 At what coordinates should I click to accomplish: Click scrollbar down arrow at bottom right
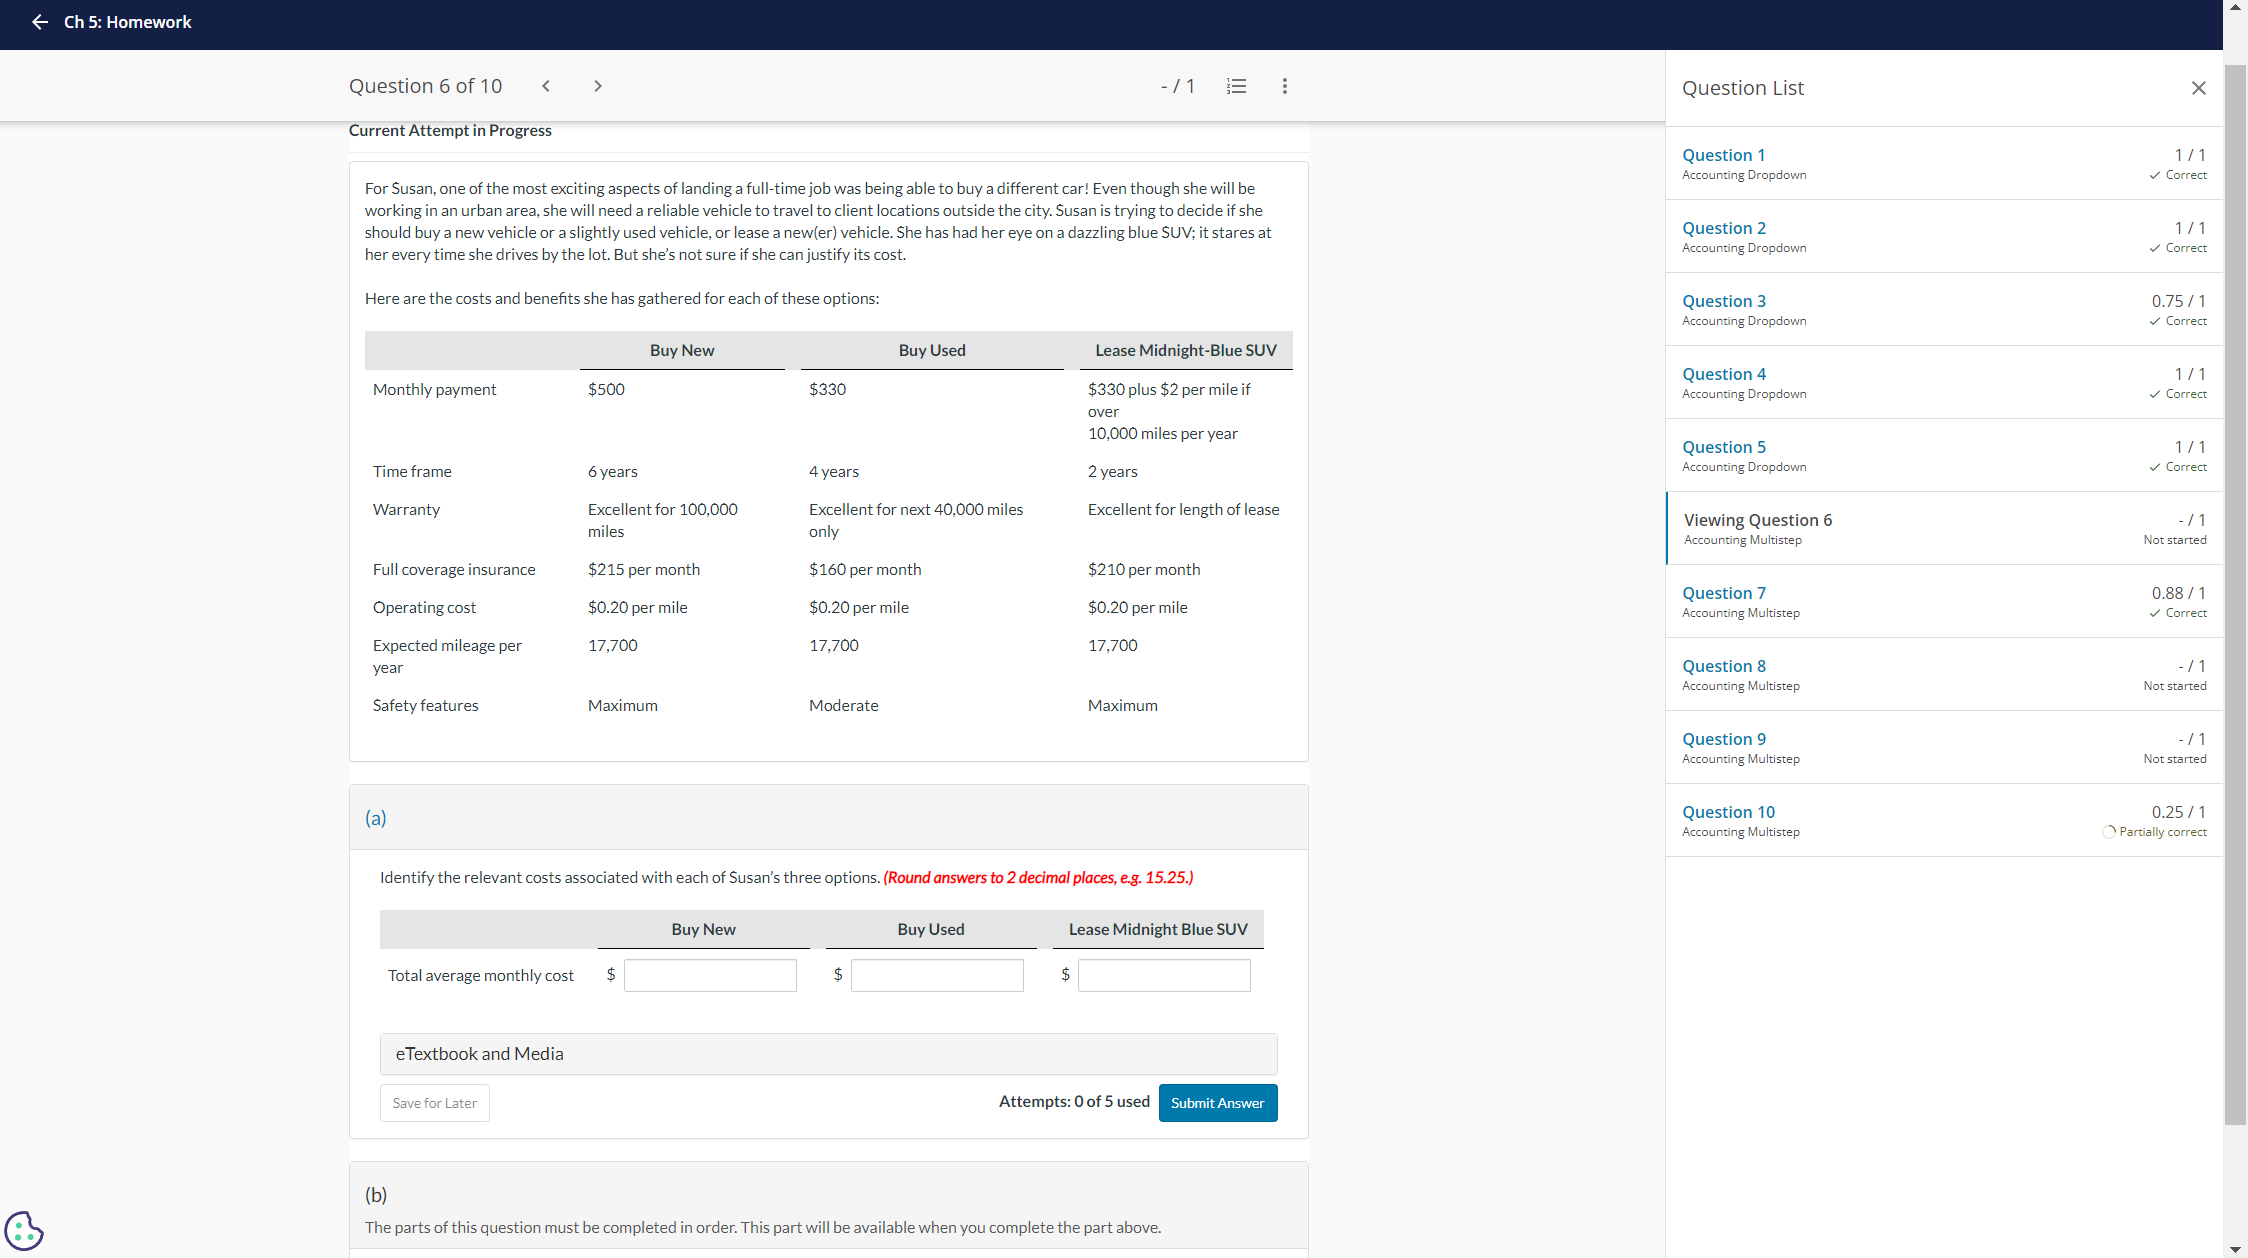click(2235, 1249)
